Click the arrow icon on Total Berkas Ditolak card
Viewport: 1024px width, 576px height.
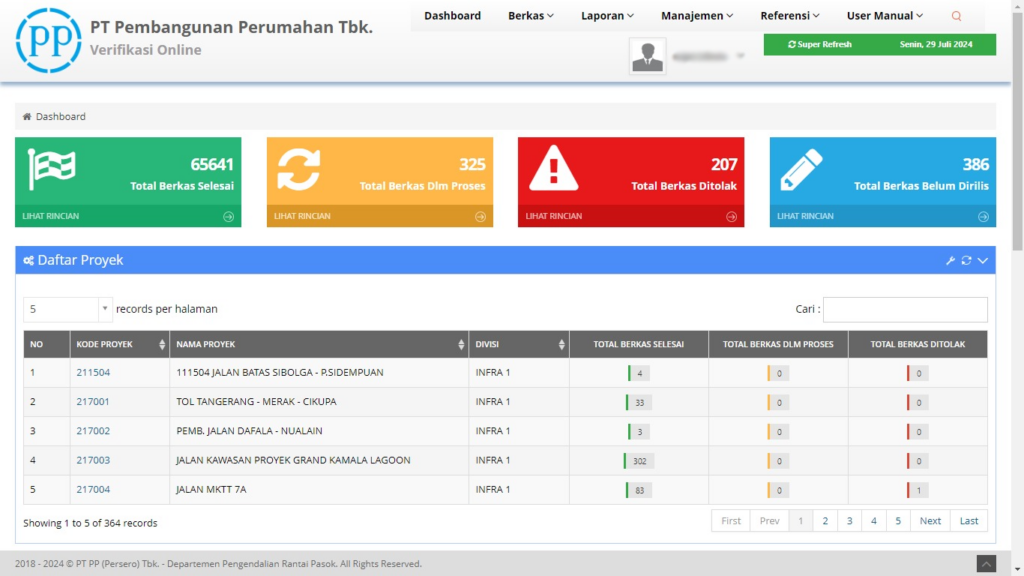(731, 216)
